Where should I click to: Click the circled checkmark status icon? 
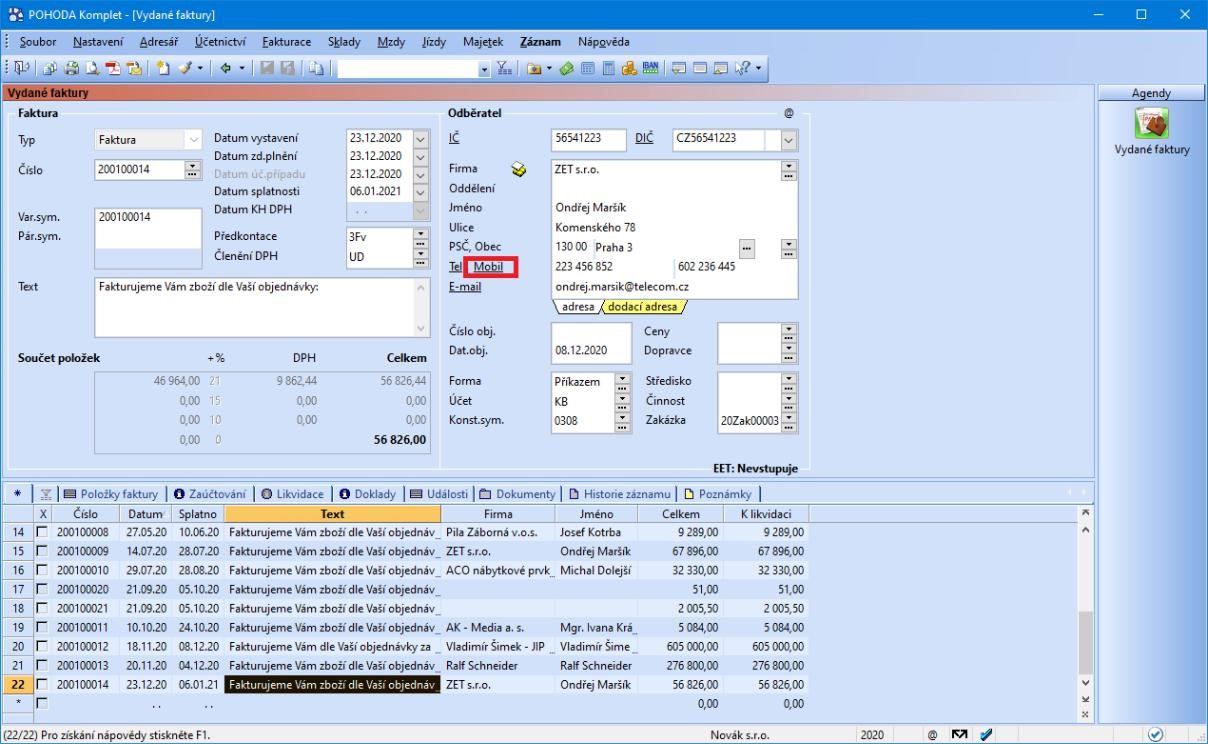(1156, 735)
